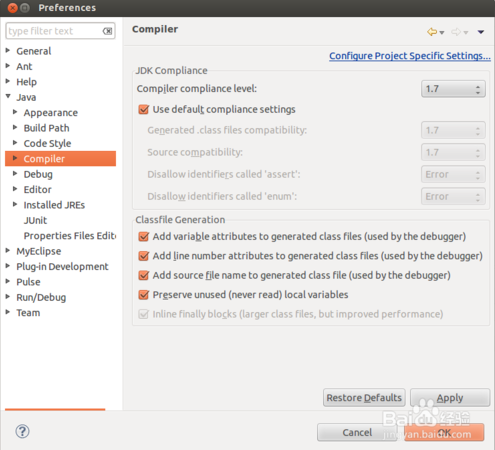Screen dimensions: 495x450
Task: Click the Restore Defaults button
Action: point(364,397)
